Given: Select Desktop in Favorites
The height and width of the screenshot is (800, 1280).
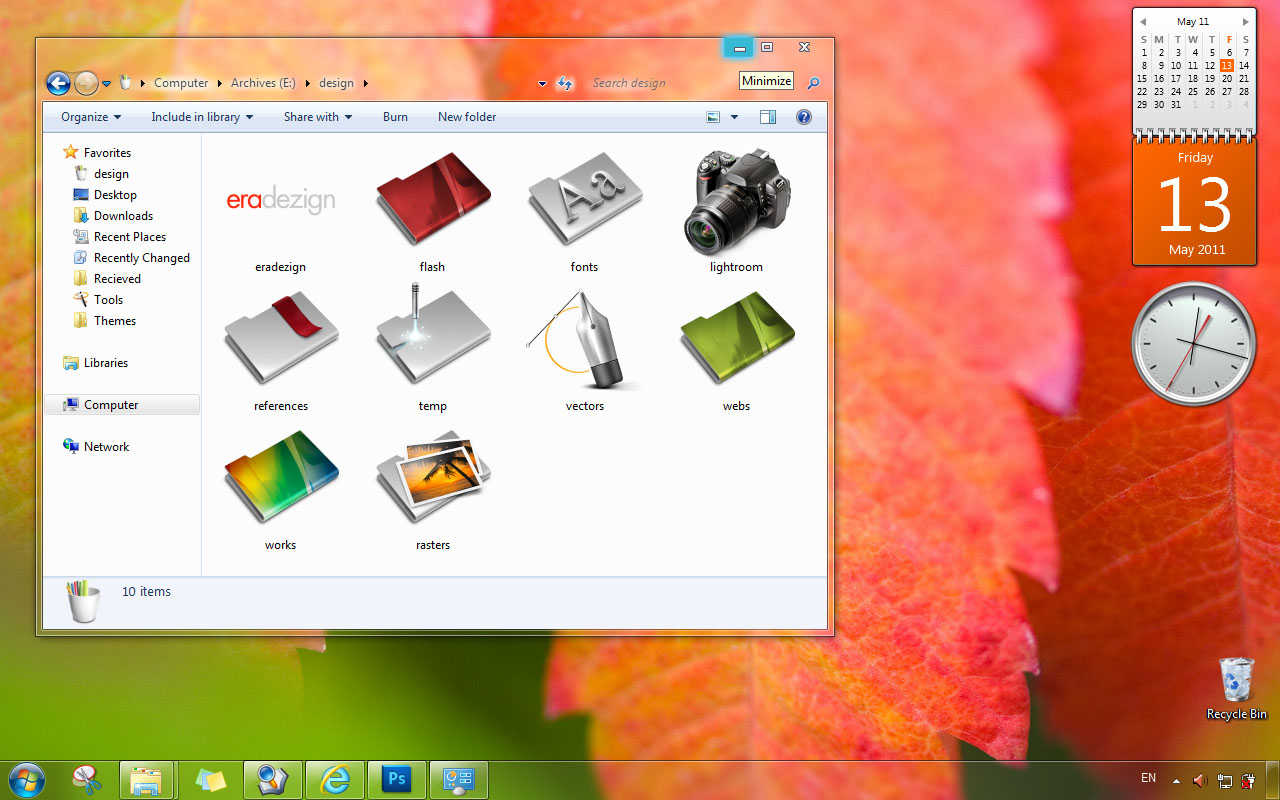Looking at the screenshot, I should coord(115,195).
